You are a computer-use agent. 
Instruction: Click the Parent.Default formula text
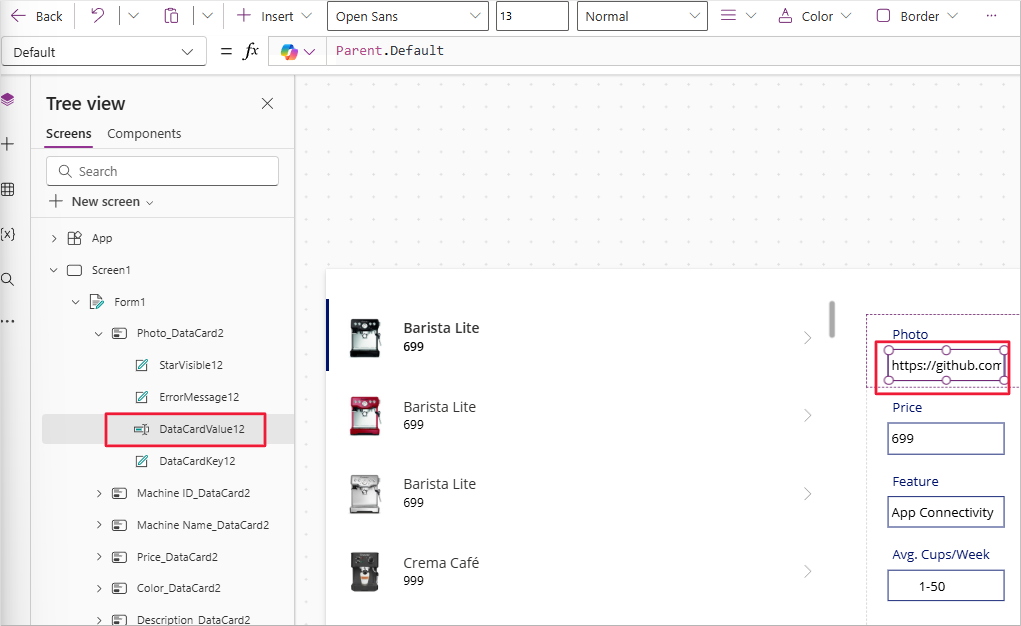click(389, 51)
